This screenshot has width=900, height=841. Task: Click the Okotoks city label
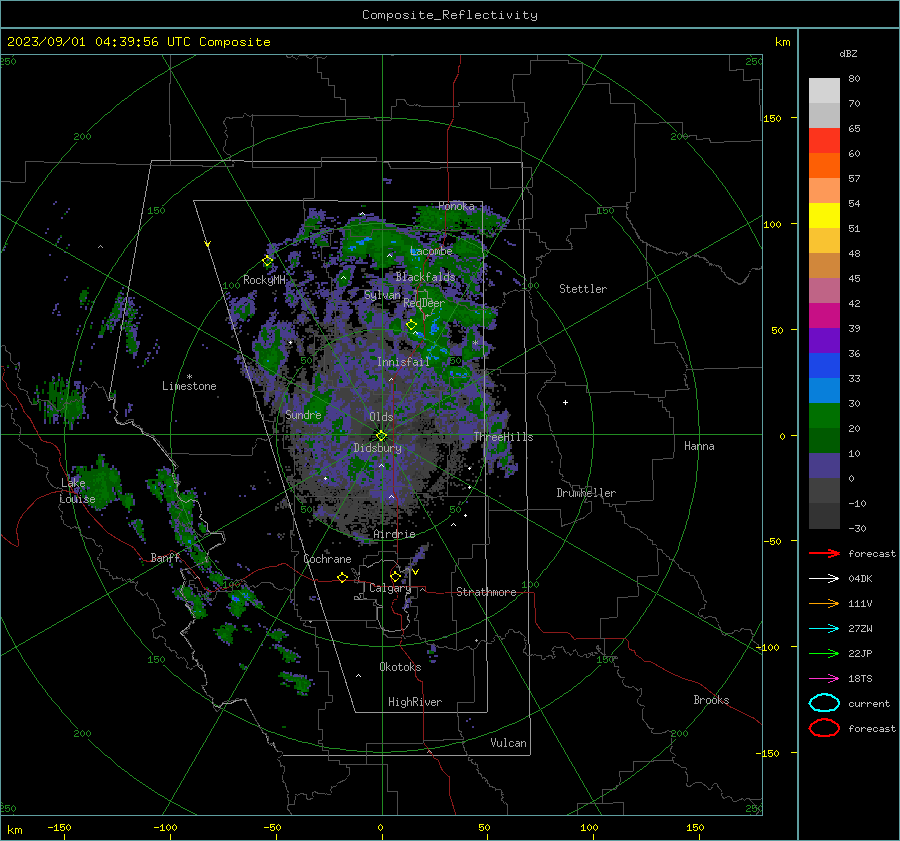(400, 667)
